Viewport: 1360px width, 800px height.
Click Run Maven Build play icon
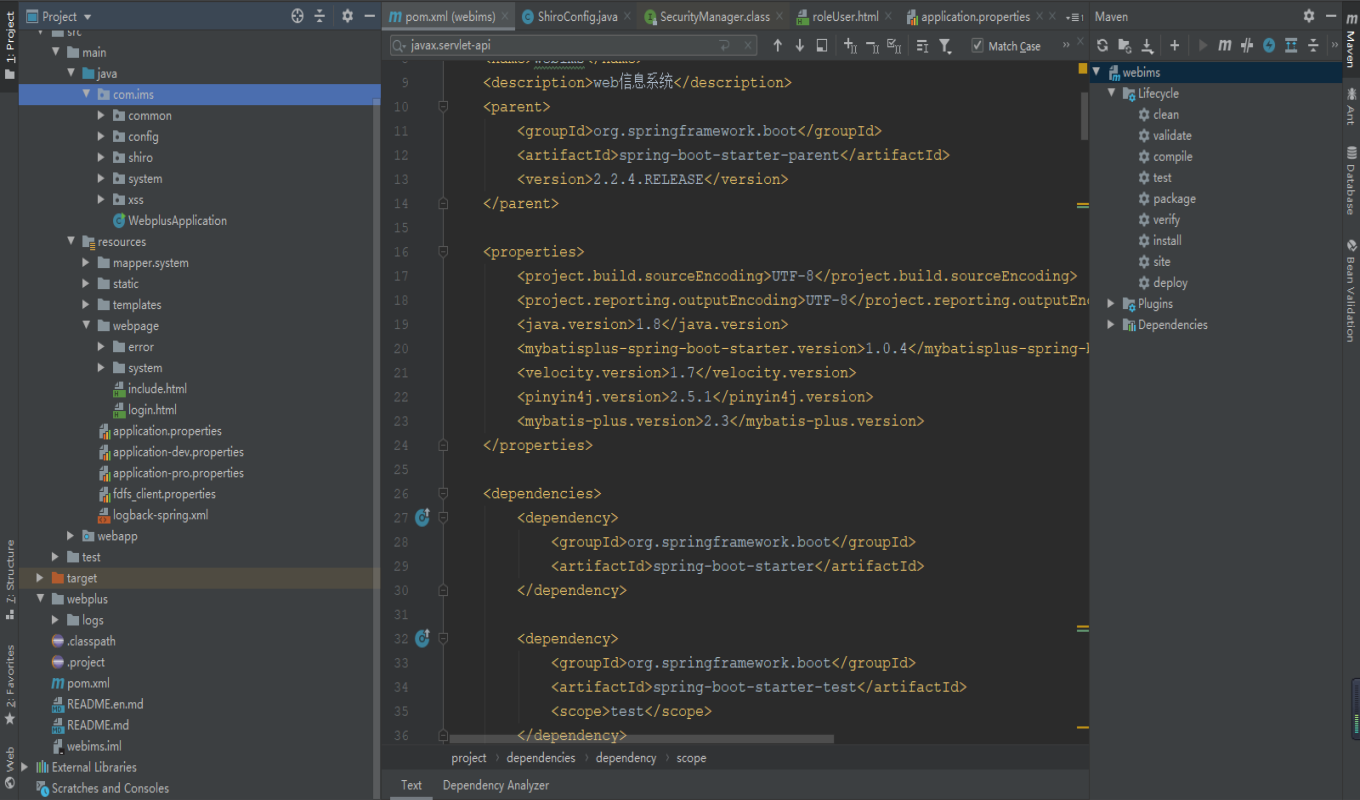pos(1203,45)
